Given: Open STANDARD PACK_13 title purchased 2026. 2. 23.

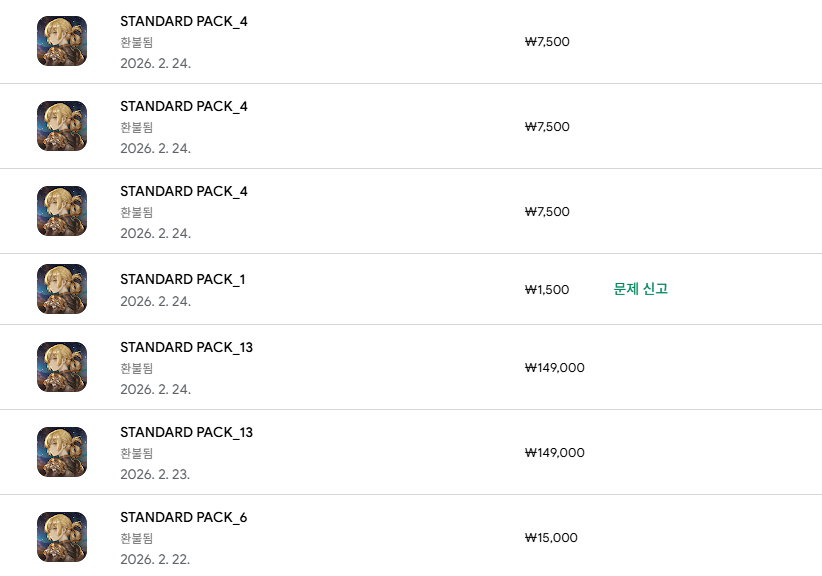Looking at the screenshot, I should click(x=186, y=432).
